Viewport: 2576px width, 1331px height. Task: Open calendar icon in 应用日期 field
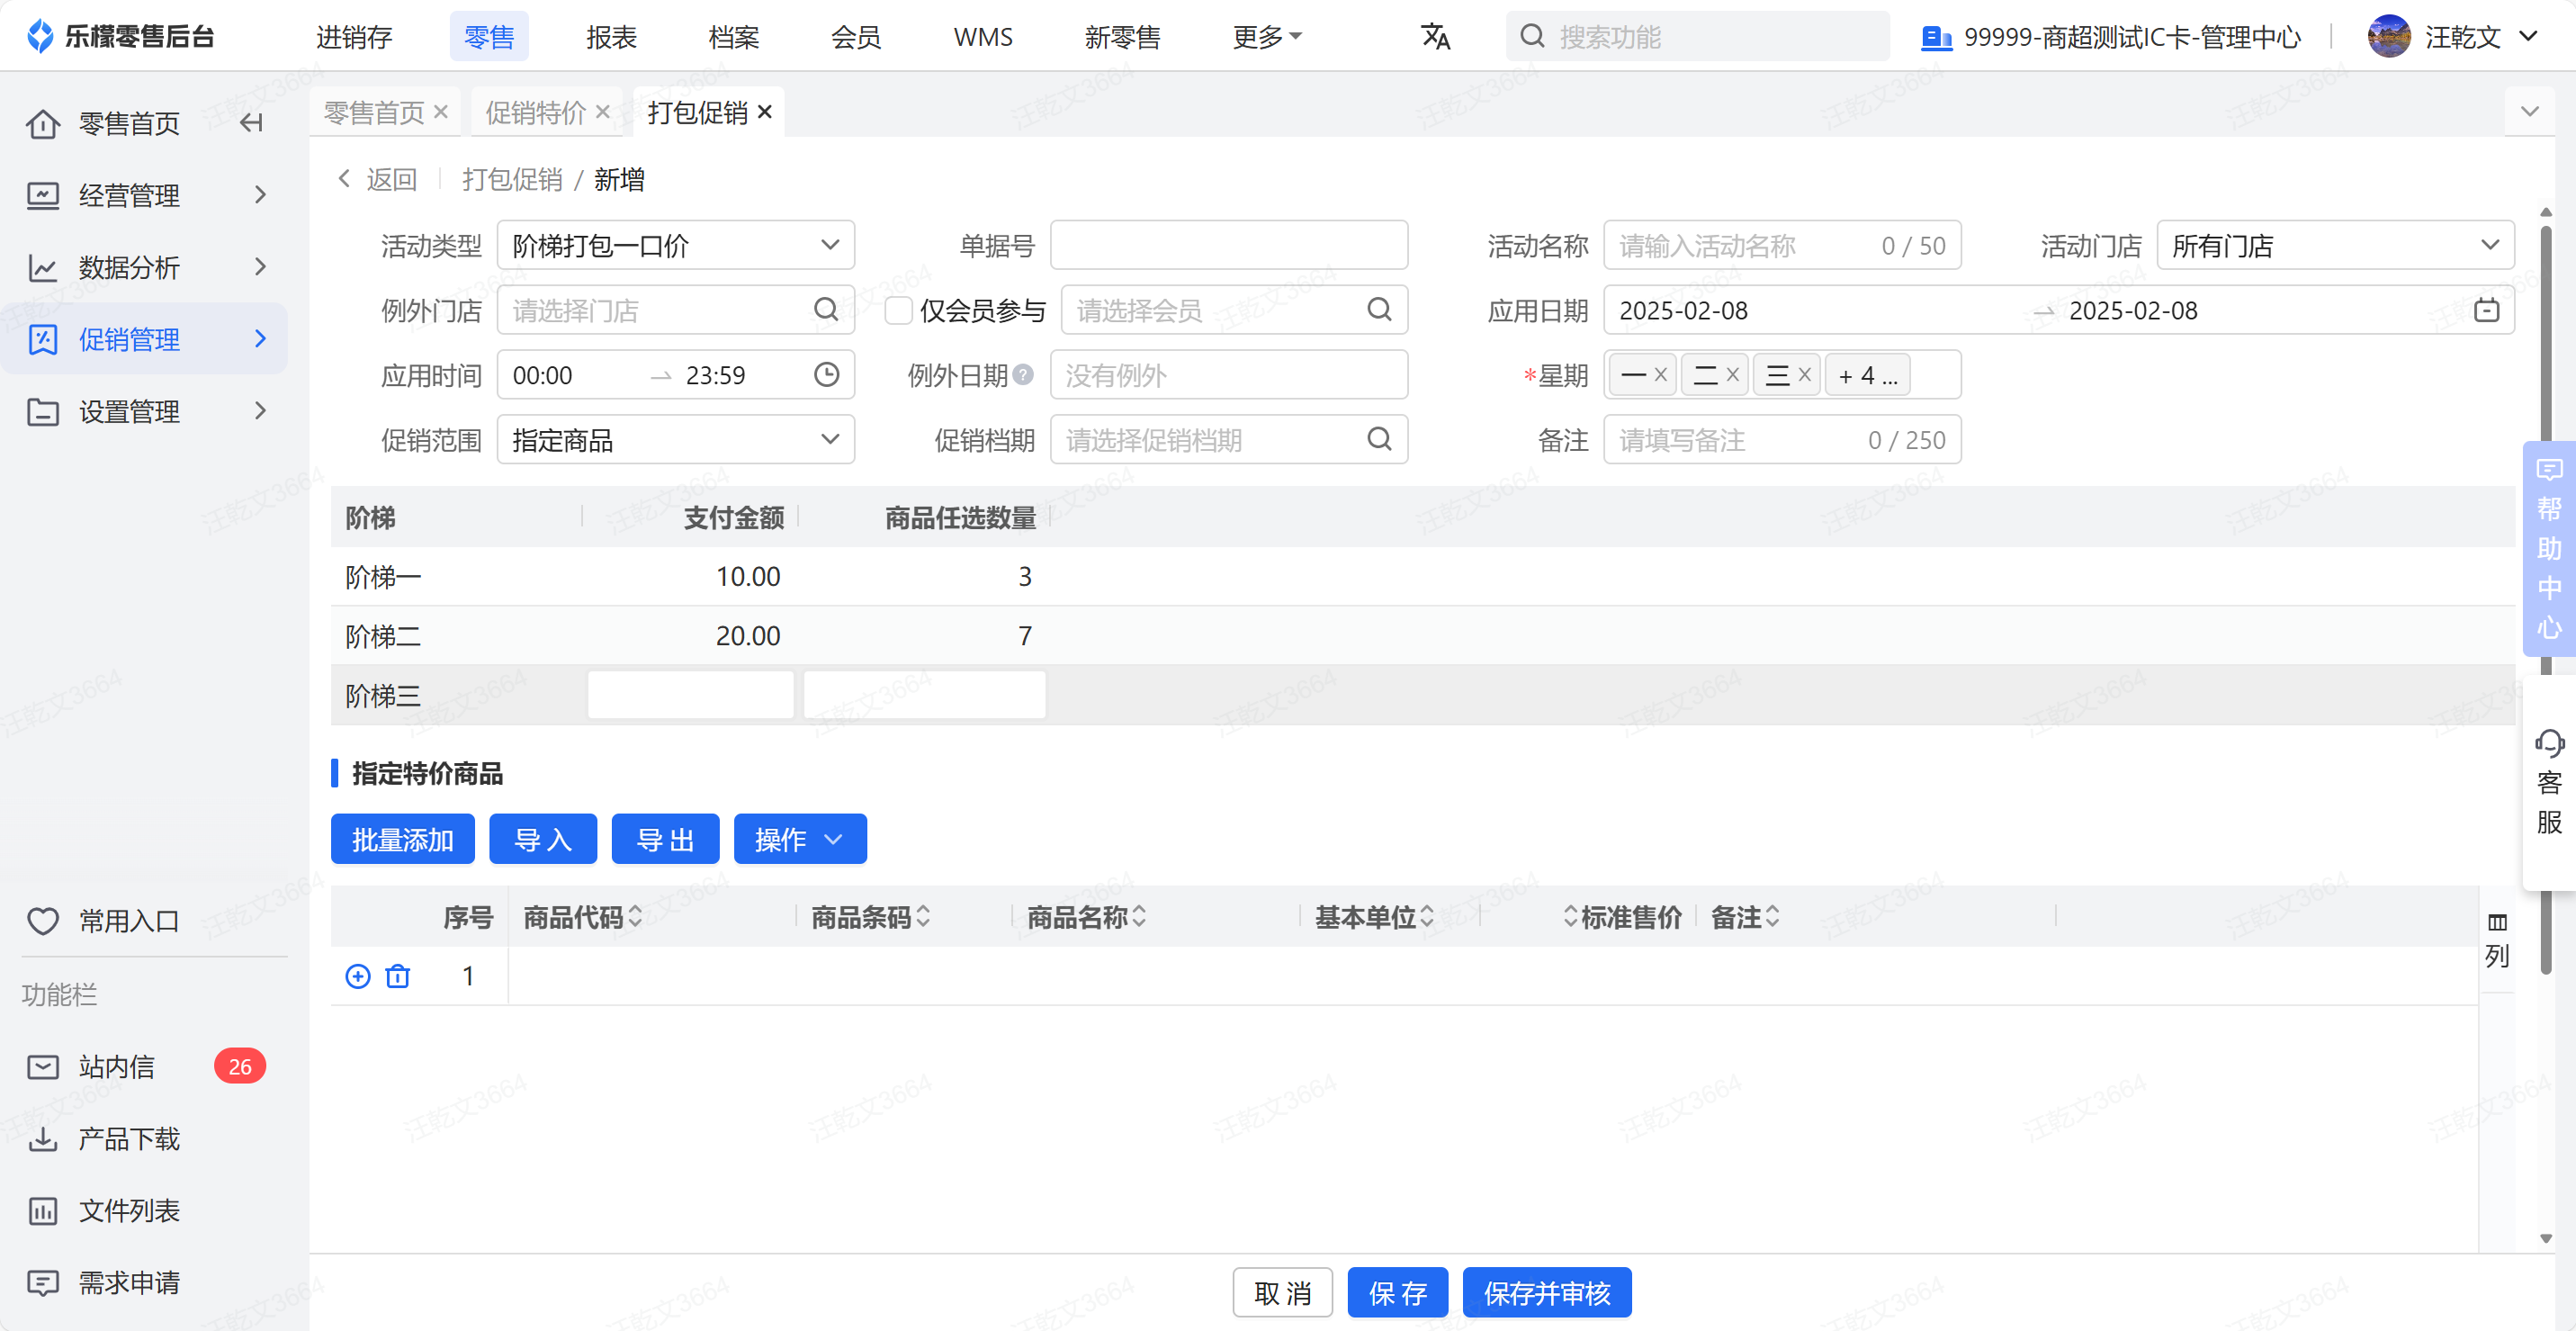point(2486,310)
